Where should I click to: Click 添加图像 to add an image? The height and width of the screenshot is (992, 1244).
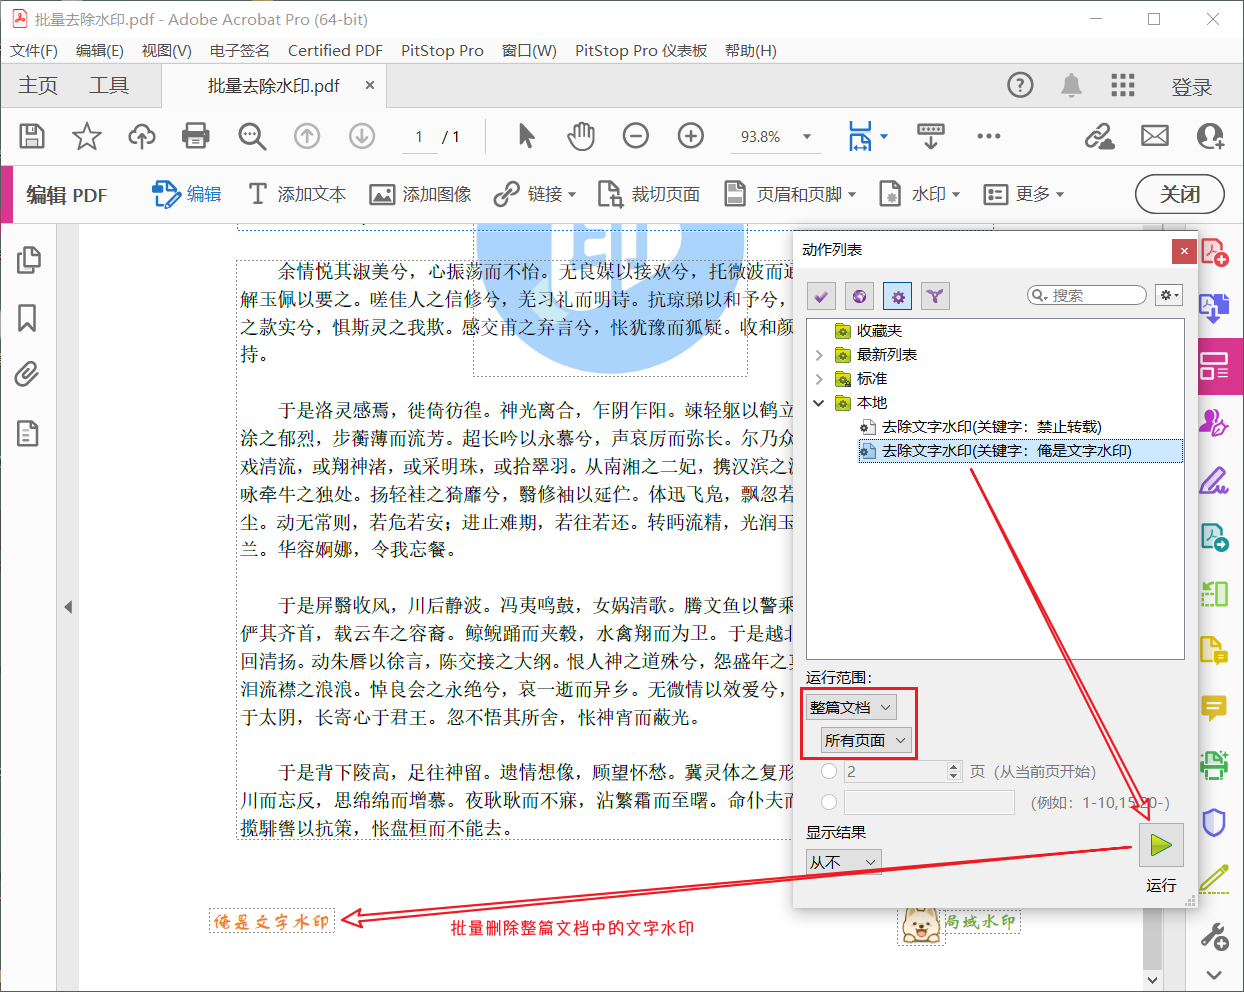pos(420,194)
